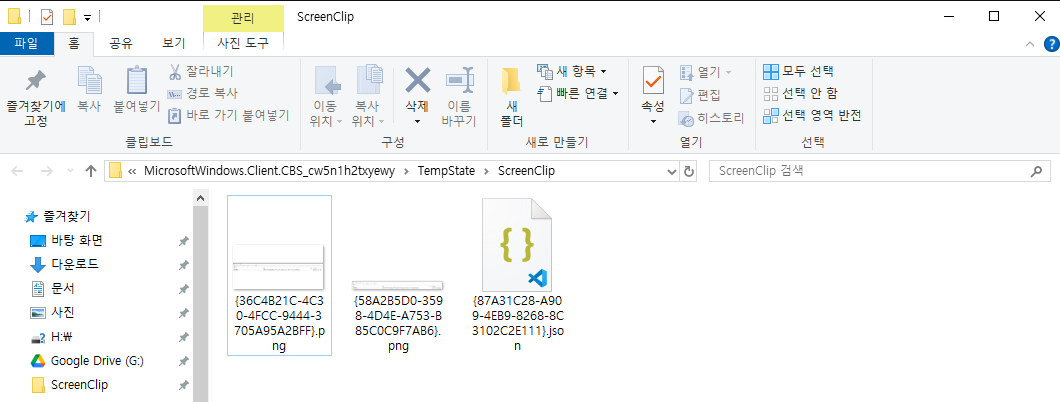Open the recent locations dropdown arrow
1060x402 pixels.
(x=71, y=172)
